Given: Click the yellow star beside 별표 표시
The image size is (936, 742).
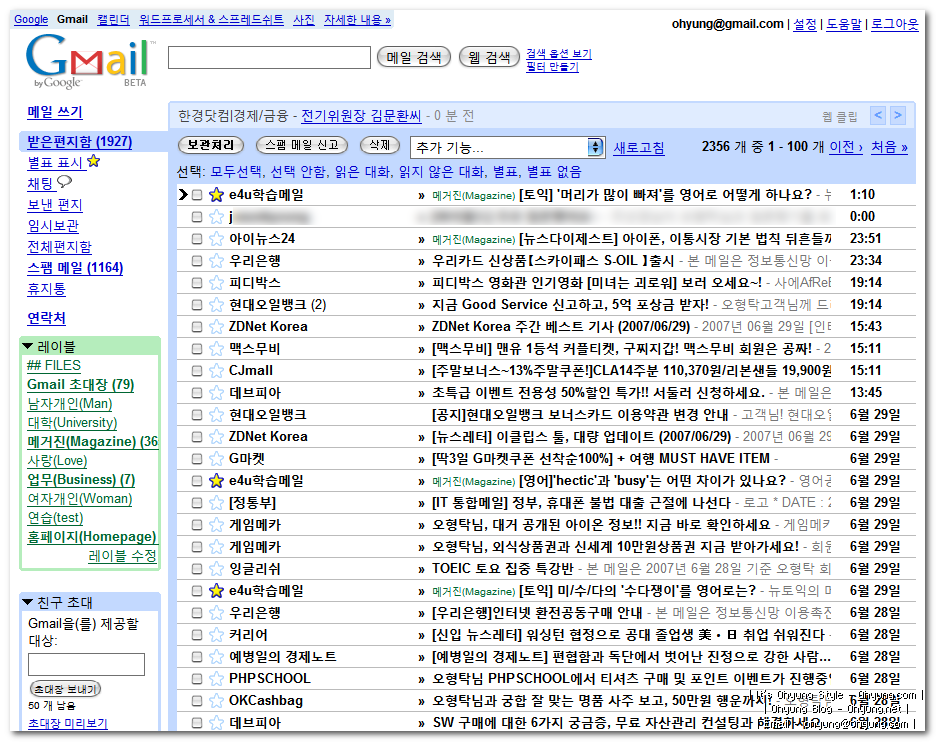Looking at the screenshot, I should click(x=94, y=161).
